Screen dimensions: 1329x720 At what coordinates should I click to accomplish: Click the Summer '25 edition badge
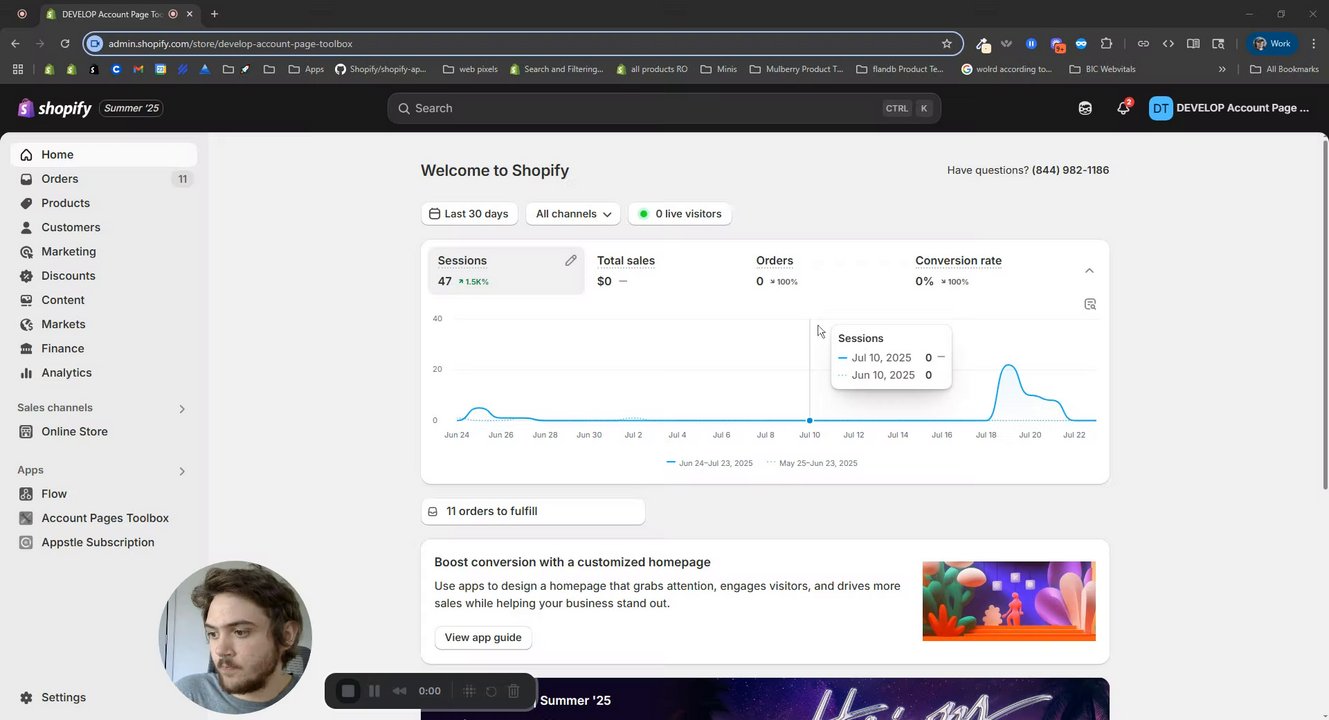(x=131, y=108)
